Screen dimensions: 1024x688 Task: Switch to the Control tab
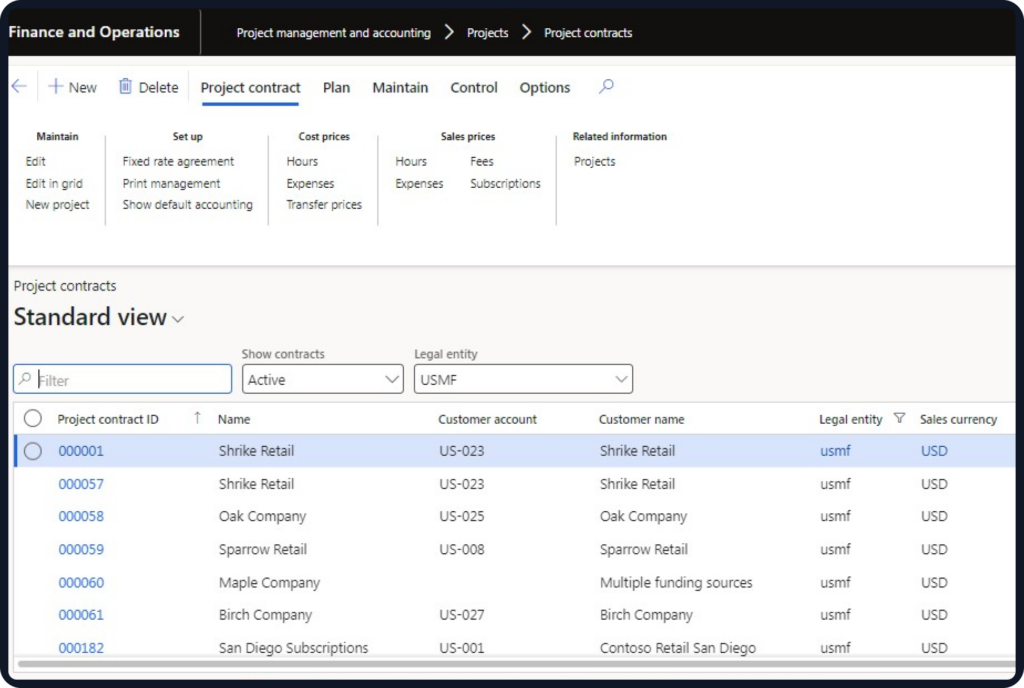tap(473, 87)
